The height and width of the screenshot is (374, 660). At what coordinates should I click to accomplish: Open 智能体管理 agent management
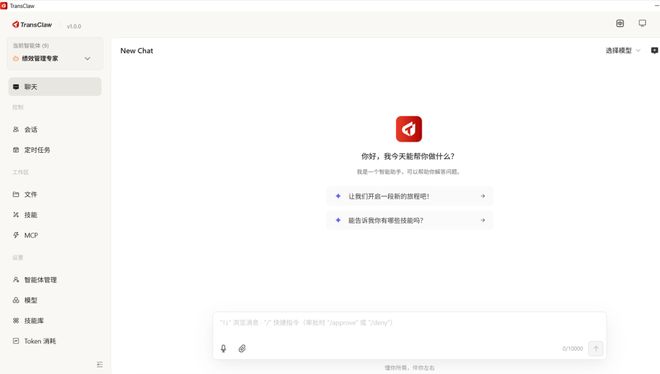(55, 280)
